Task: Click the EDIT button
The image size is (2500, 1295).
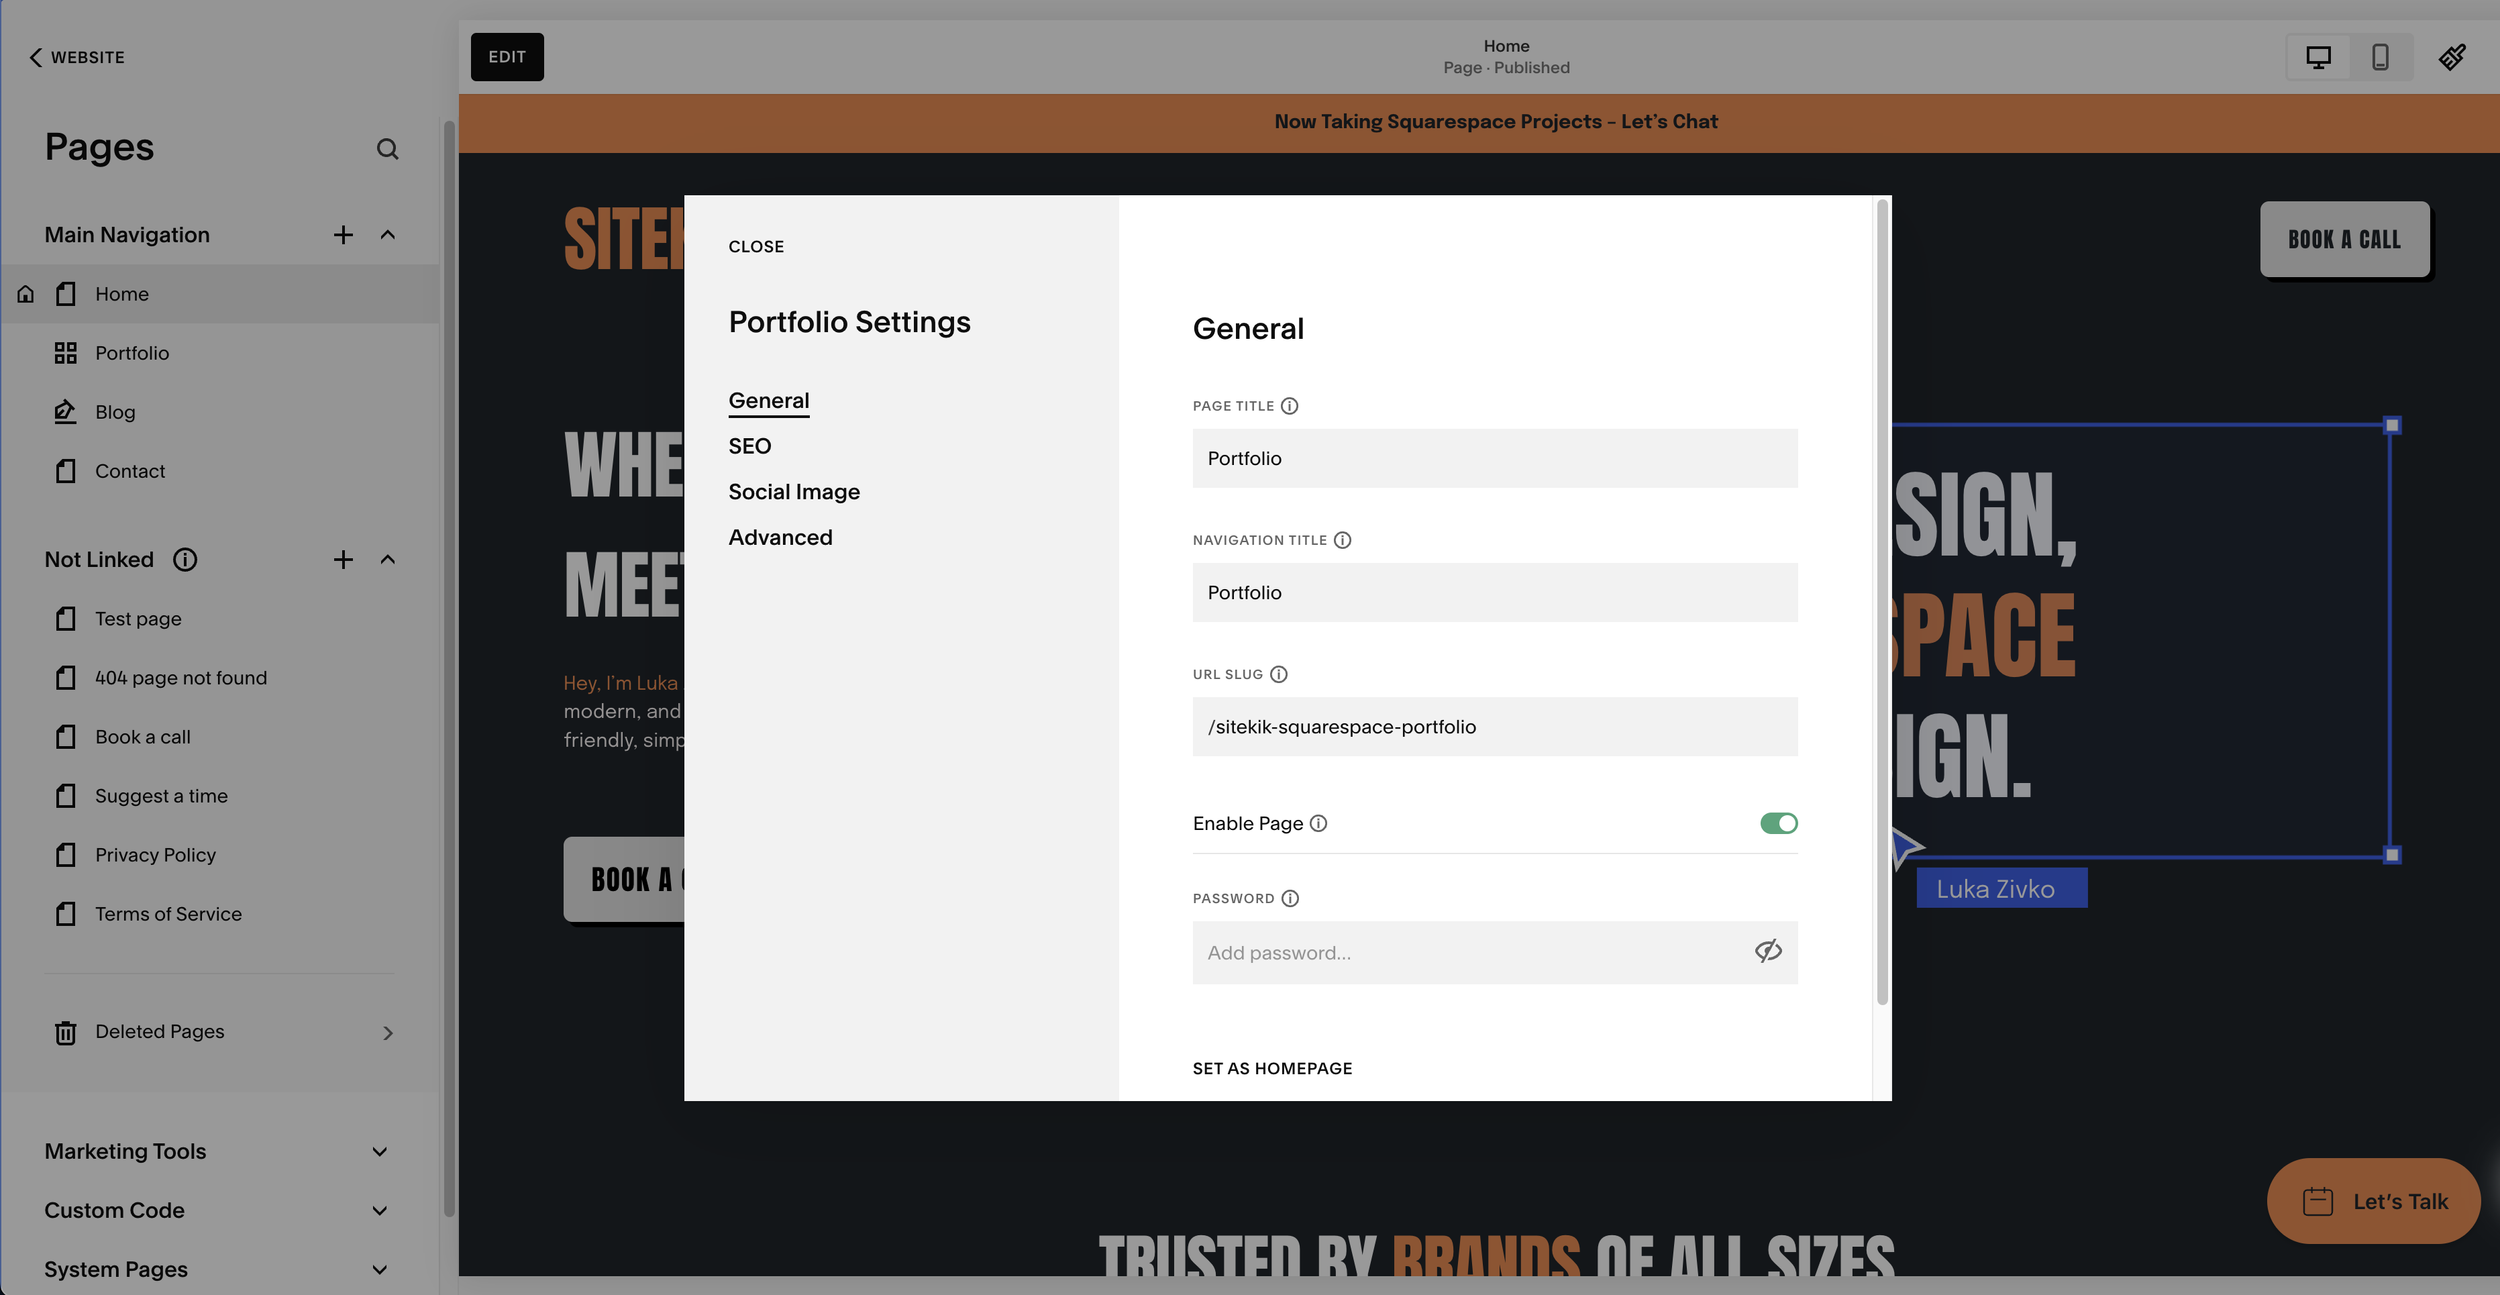Action: pyautogui.click(x=507, y=57)
